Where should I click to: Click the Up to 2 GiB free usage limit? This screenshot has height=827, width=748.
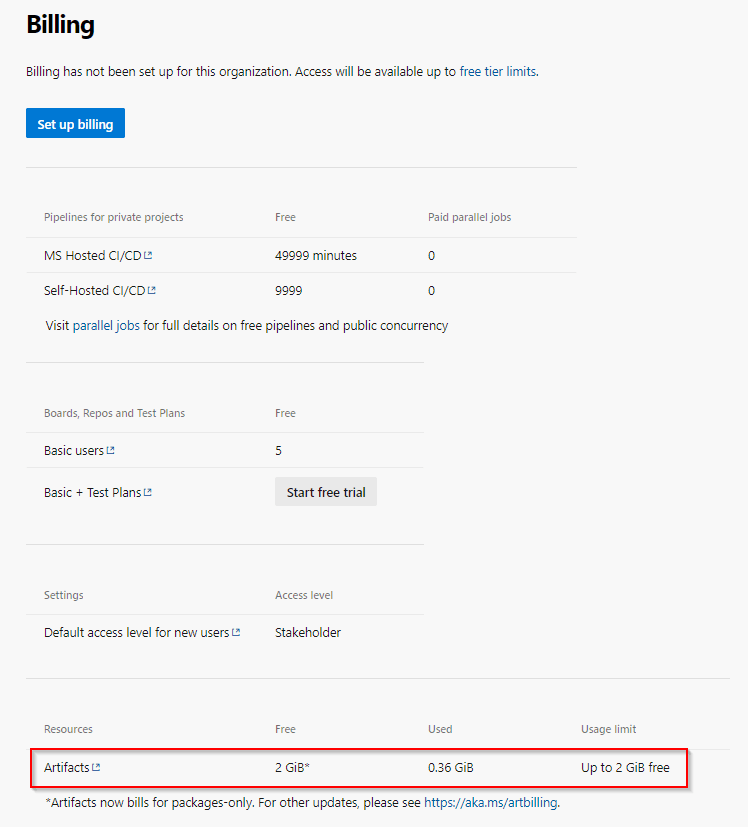pyautogui.click(x=625, y=768)
